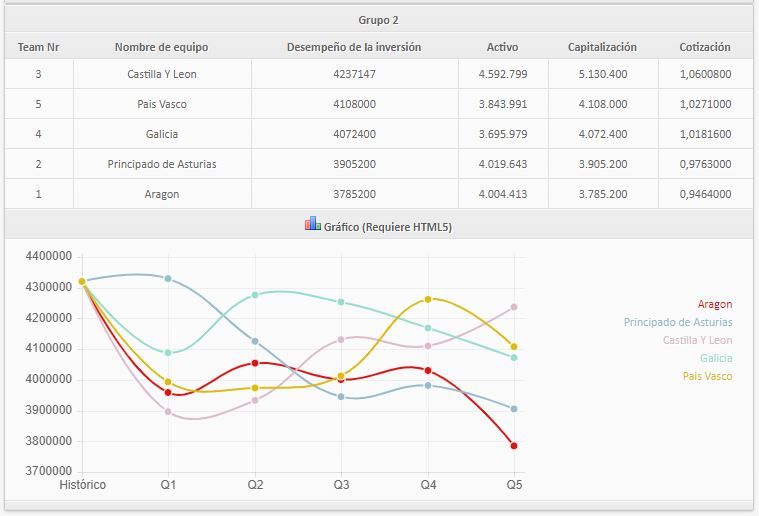Click the Gráfico (Requiere HTML5) heading
Viewport: 759px width, 516px height.
point(388,227)
